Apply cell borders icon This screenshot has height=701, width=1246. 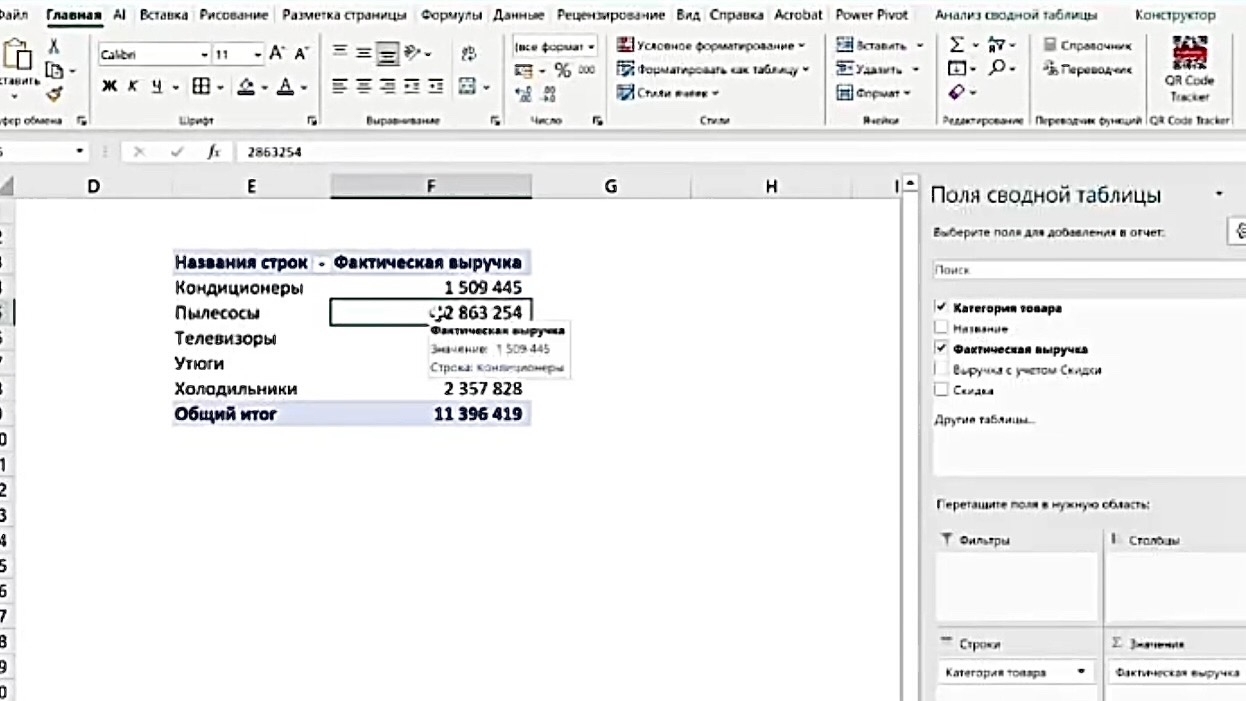pos(201,87)
